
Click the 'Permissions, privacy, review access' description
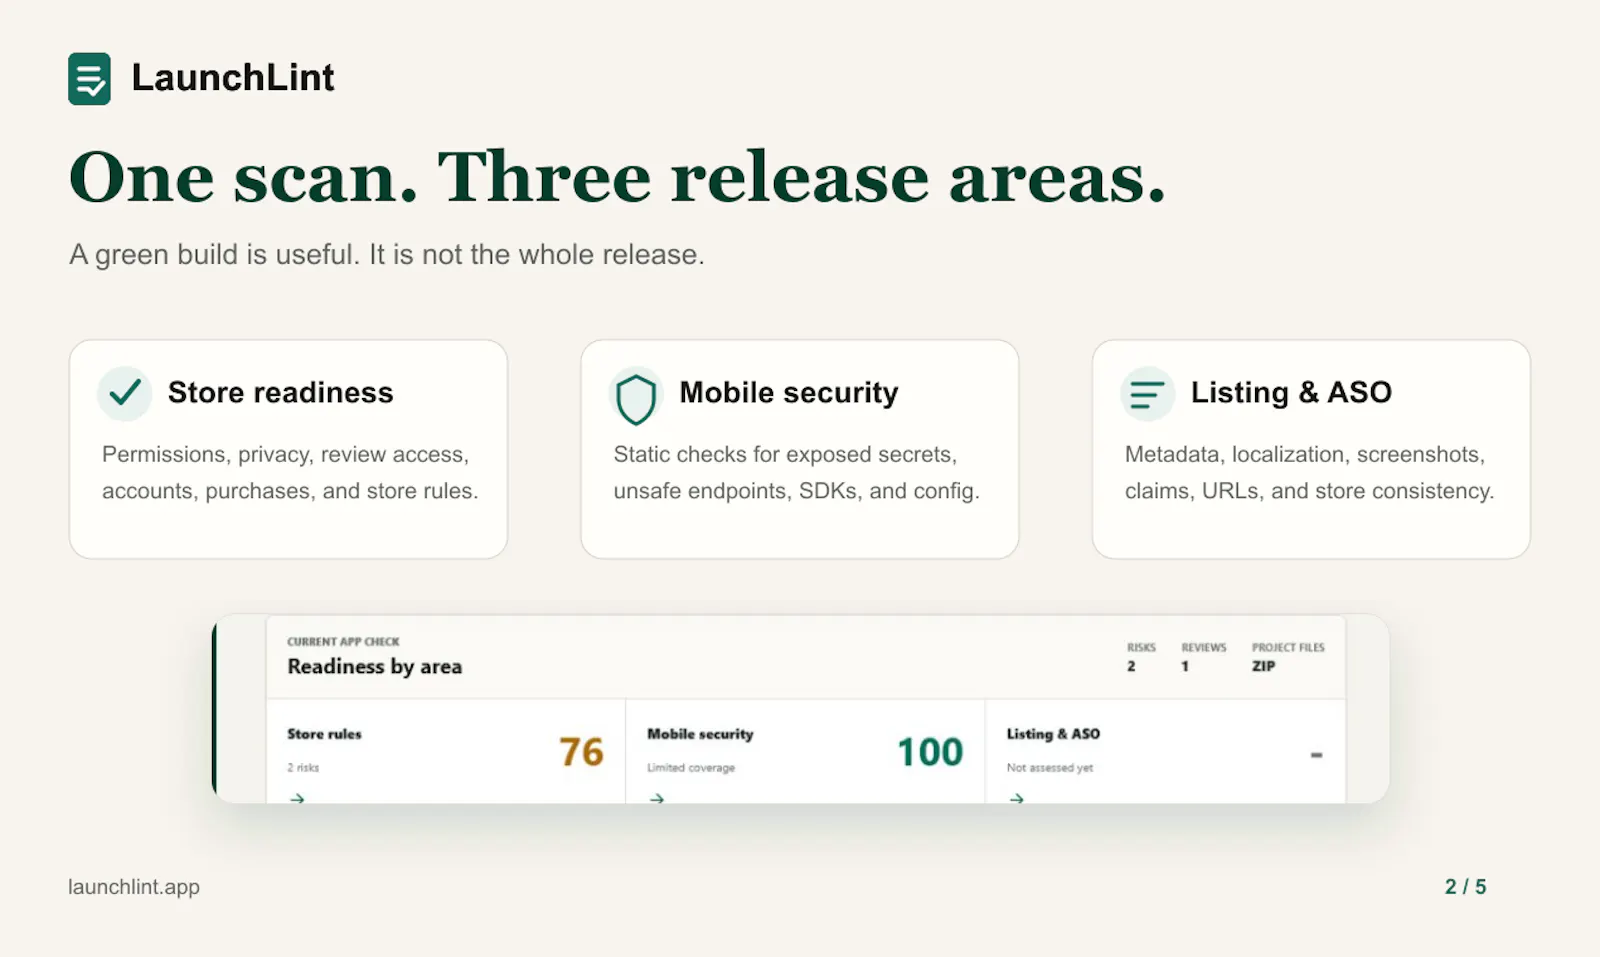(290, 472)
